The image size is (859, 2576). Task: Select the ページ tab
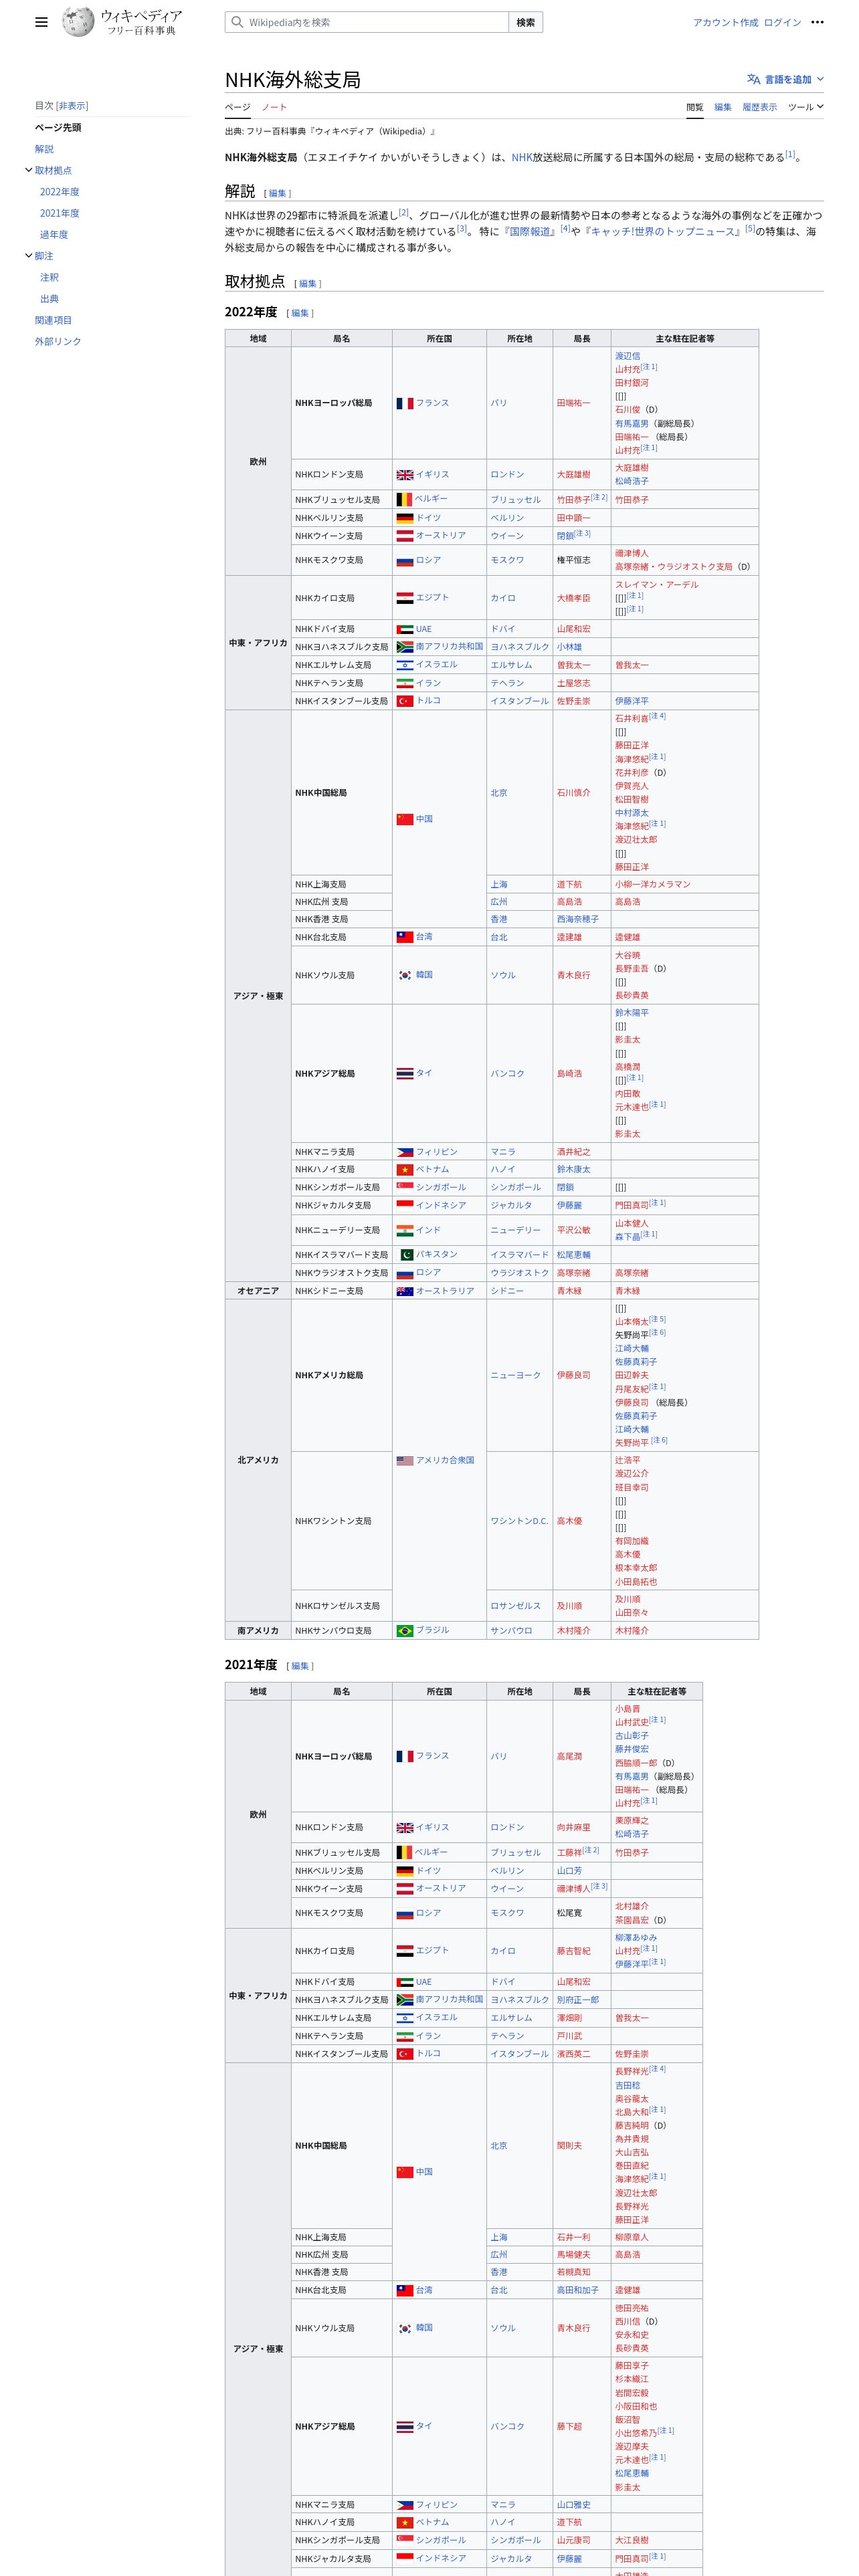[237, 107]
